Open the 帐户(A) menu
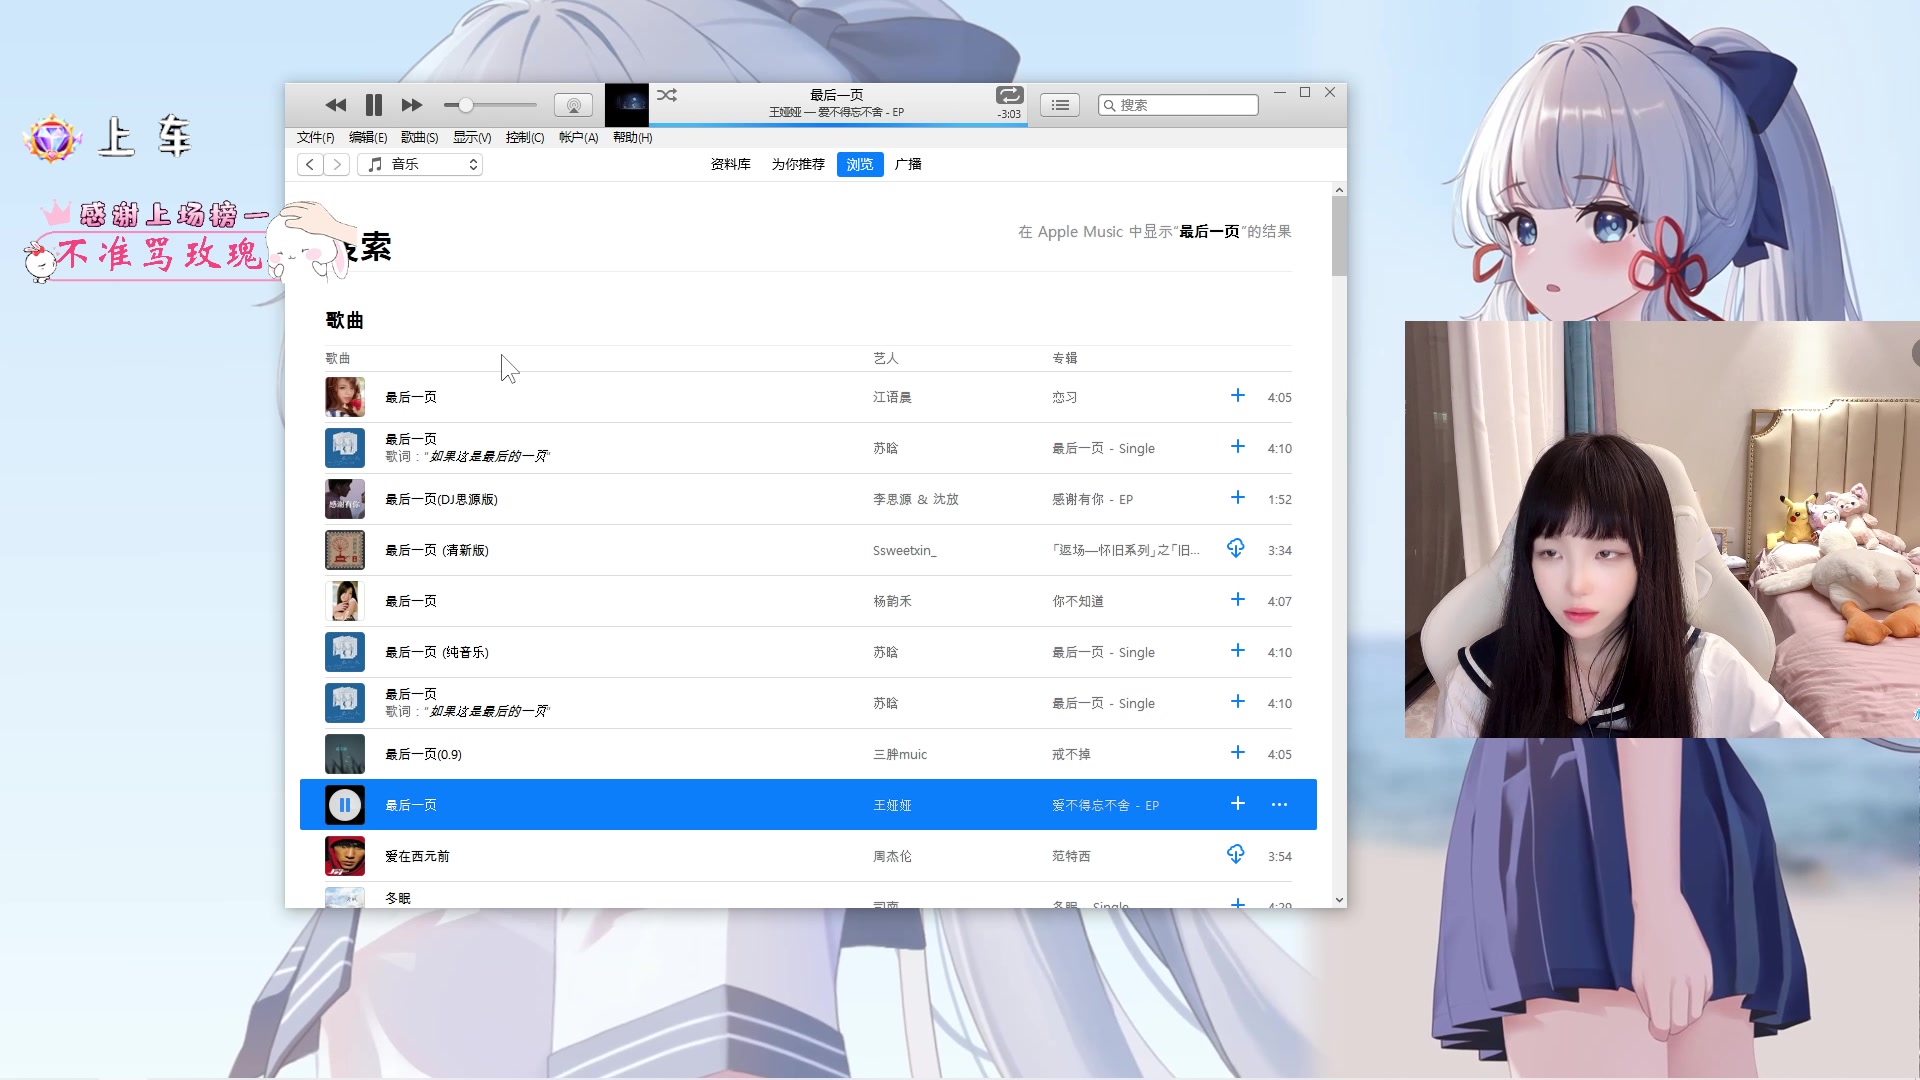 click(578, 137)
